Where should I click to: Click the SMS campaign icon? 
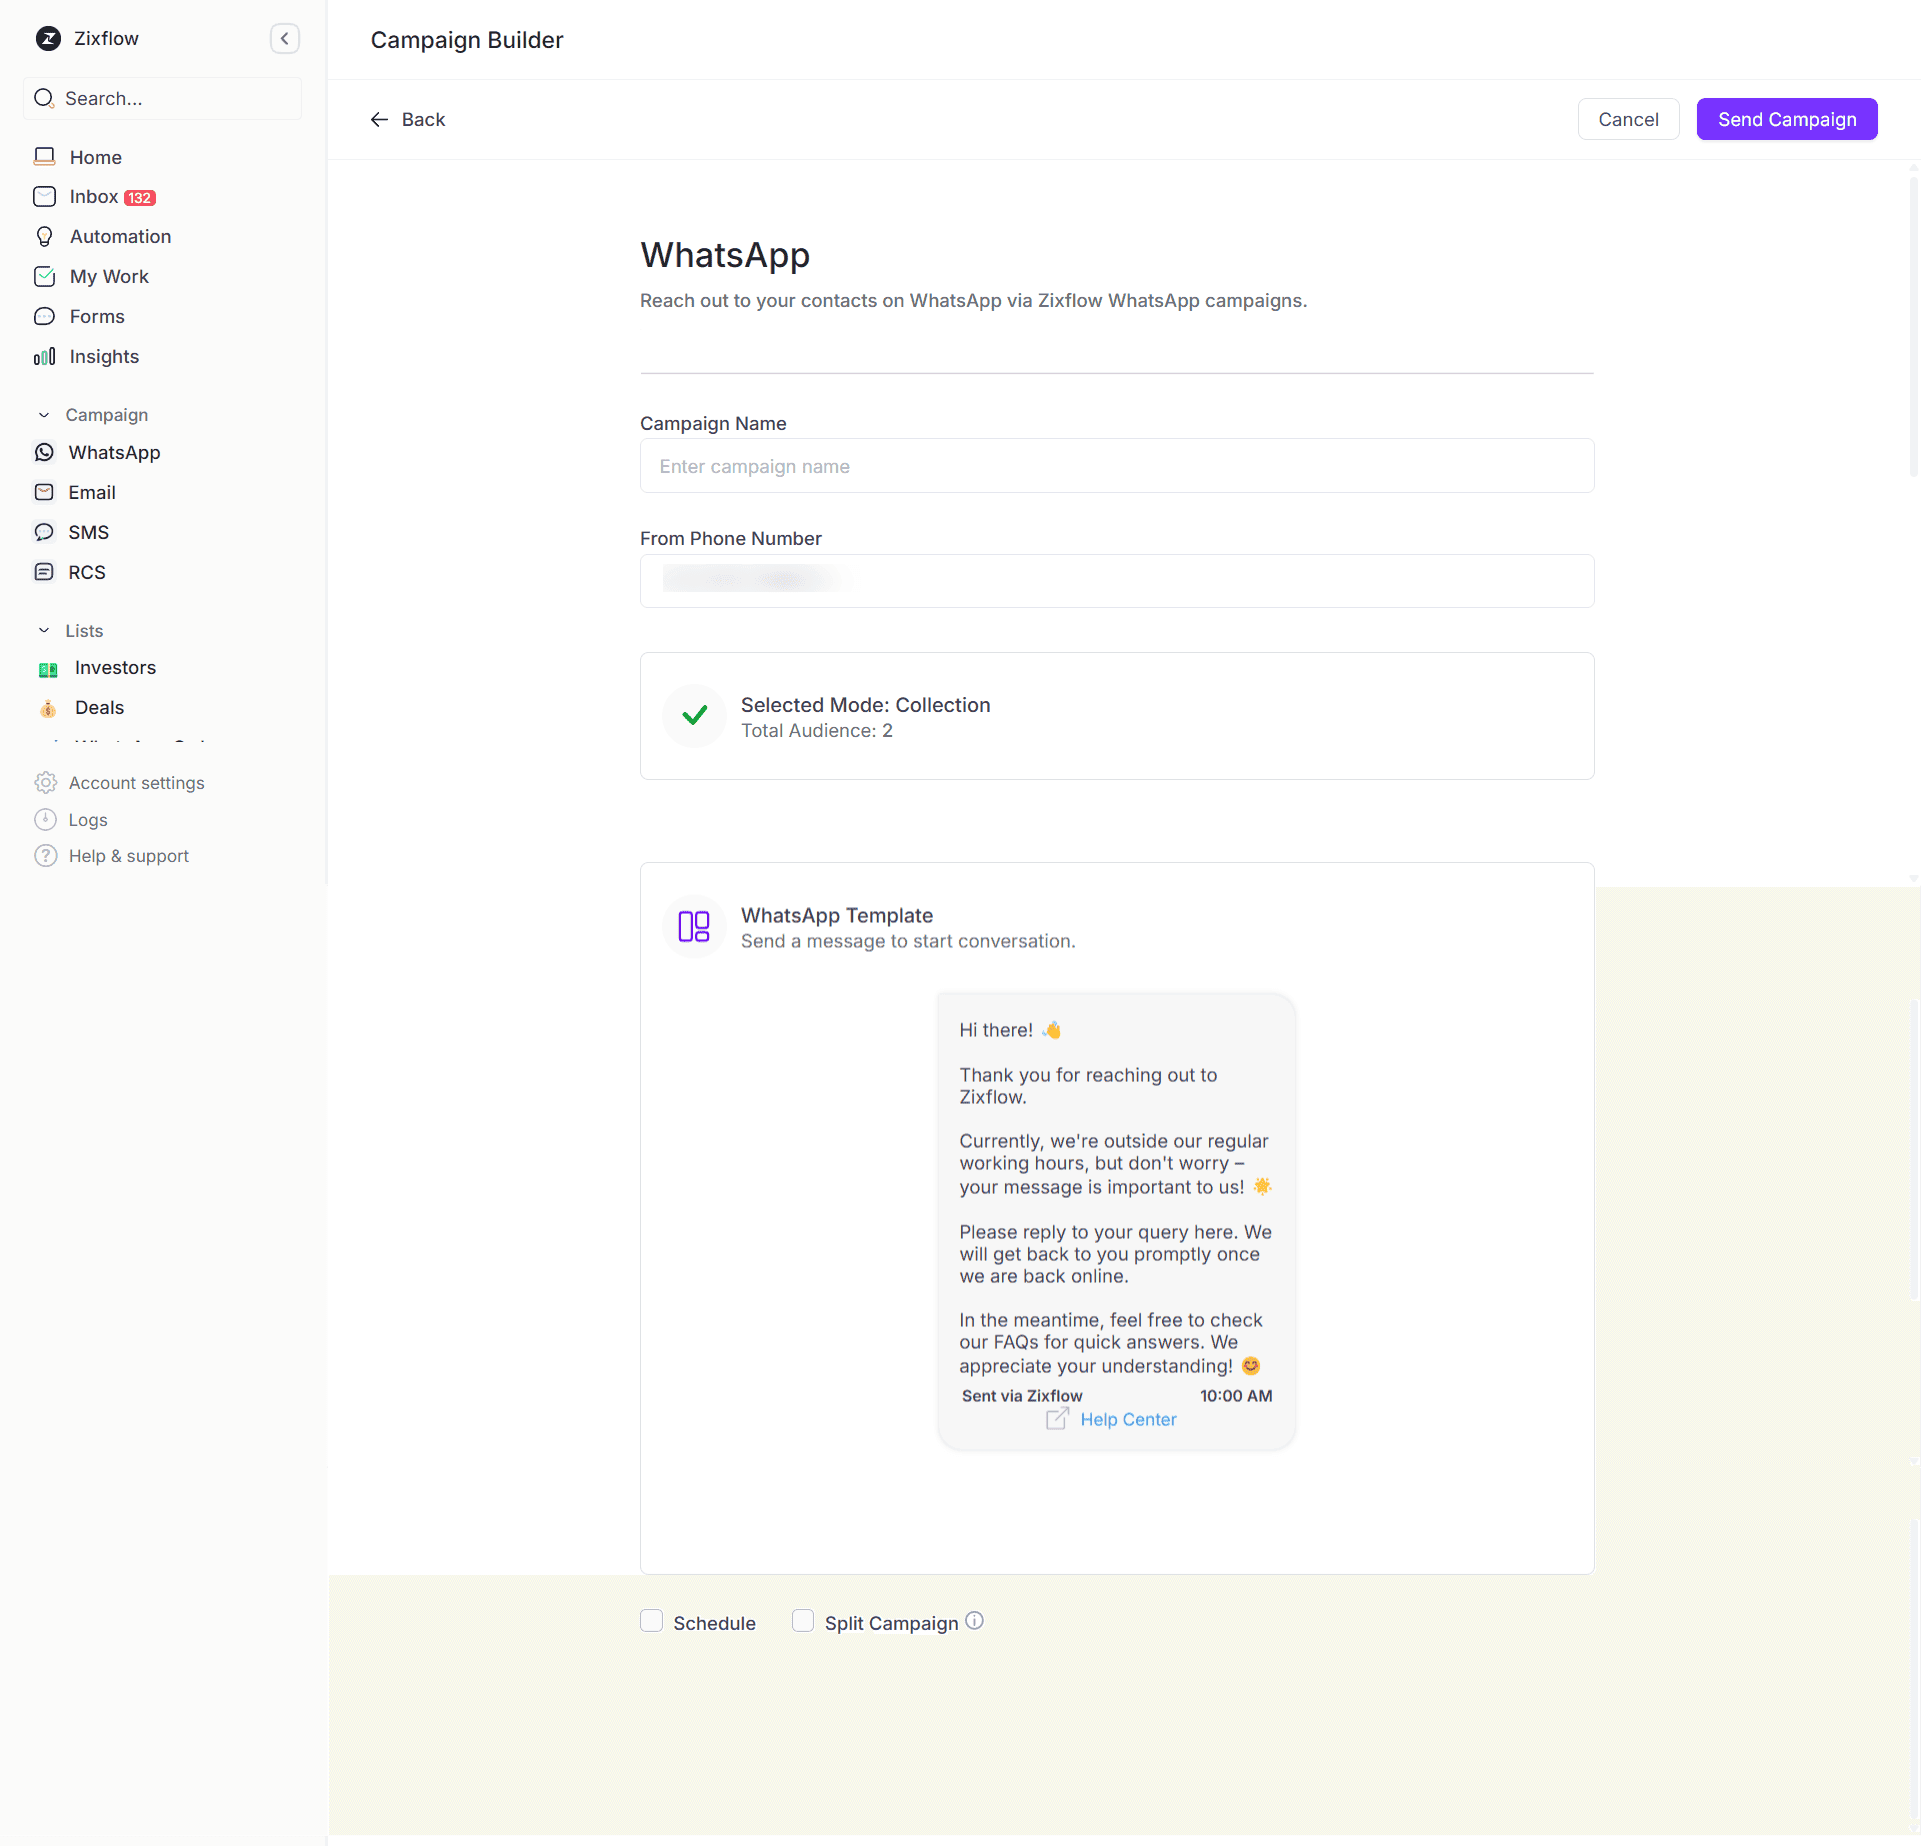(45, 532)
